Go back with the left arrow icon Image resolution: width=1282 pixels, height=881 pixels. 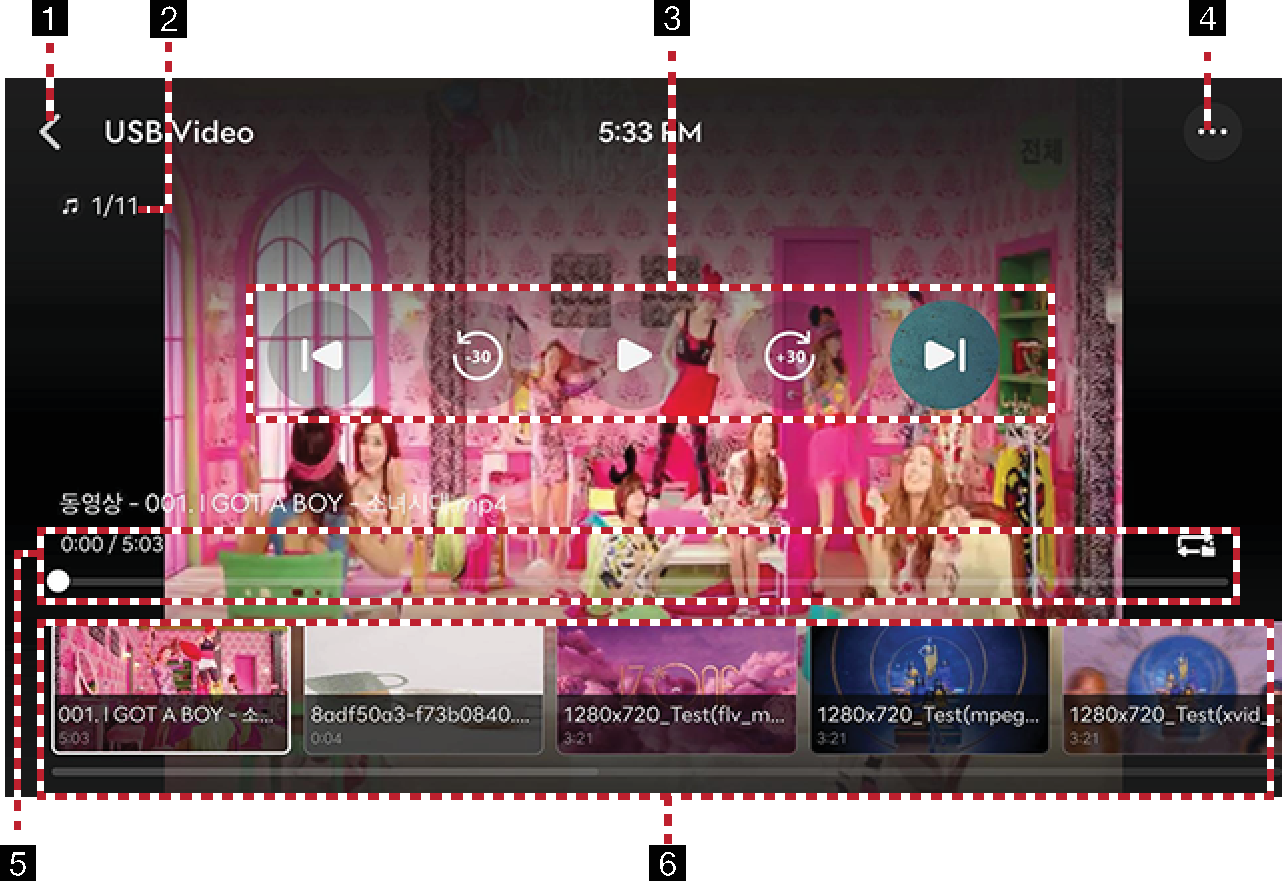coord(50,132)
